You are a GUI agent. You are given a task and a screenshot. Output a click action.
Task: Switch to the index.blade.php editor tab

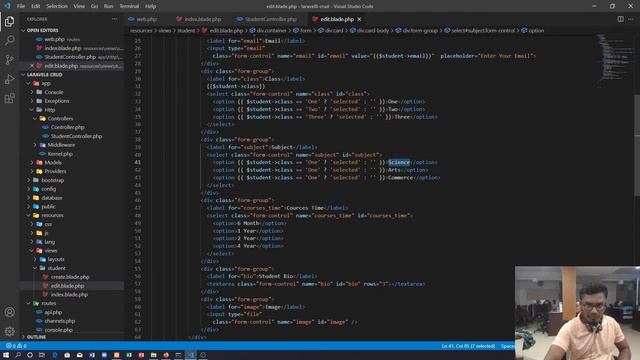click(x=202, y=19)
